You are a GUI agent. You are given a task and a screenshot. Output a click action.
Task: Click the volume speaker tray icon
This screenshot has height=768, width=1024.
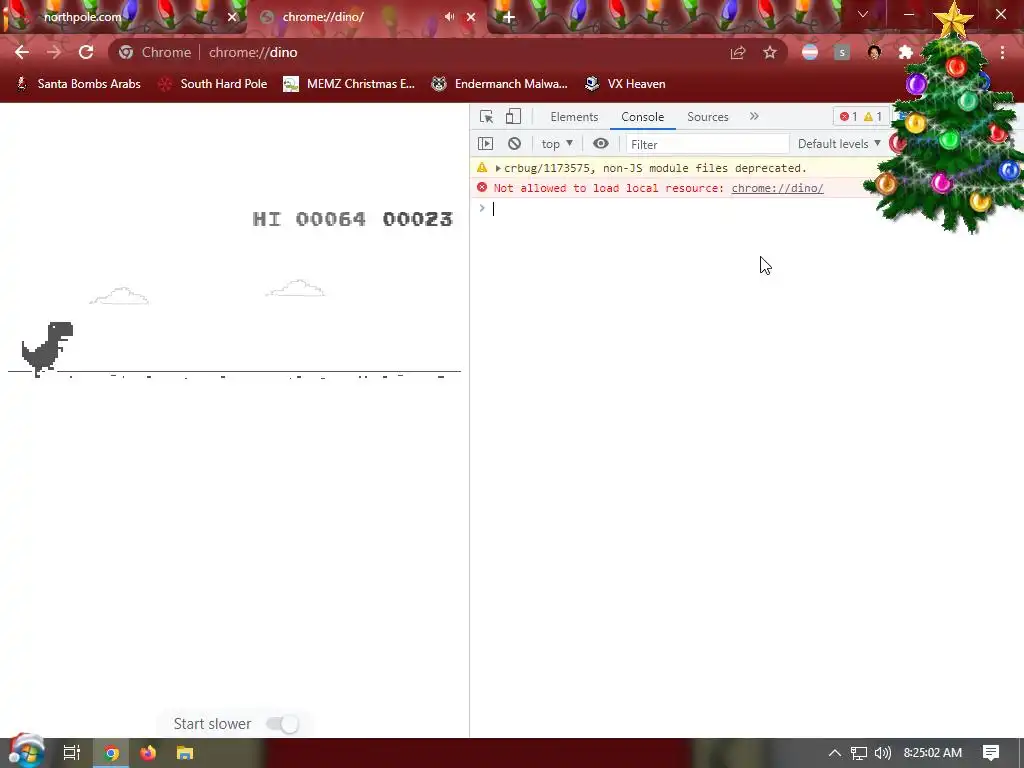point(882,753)
